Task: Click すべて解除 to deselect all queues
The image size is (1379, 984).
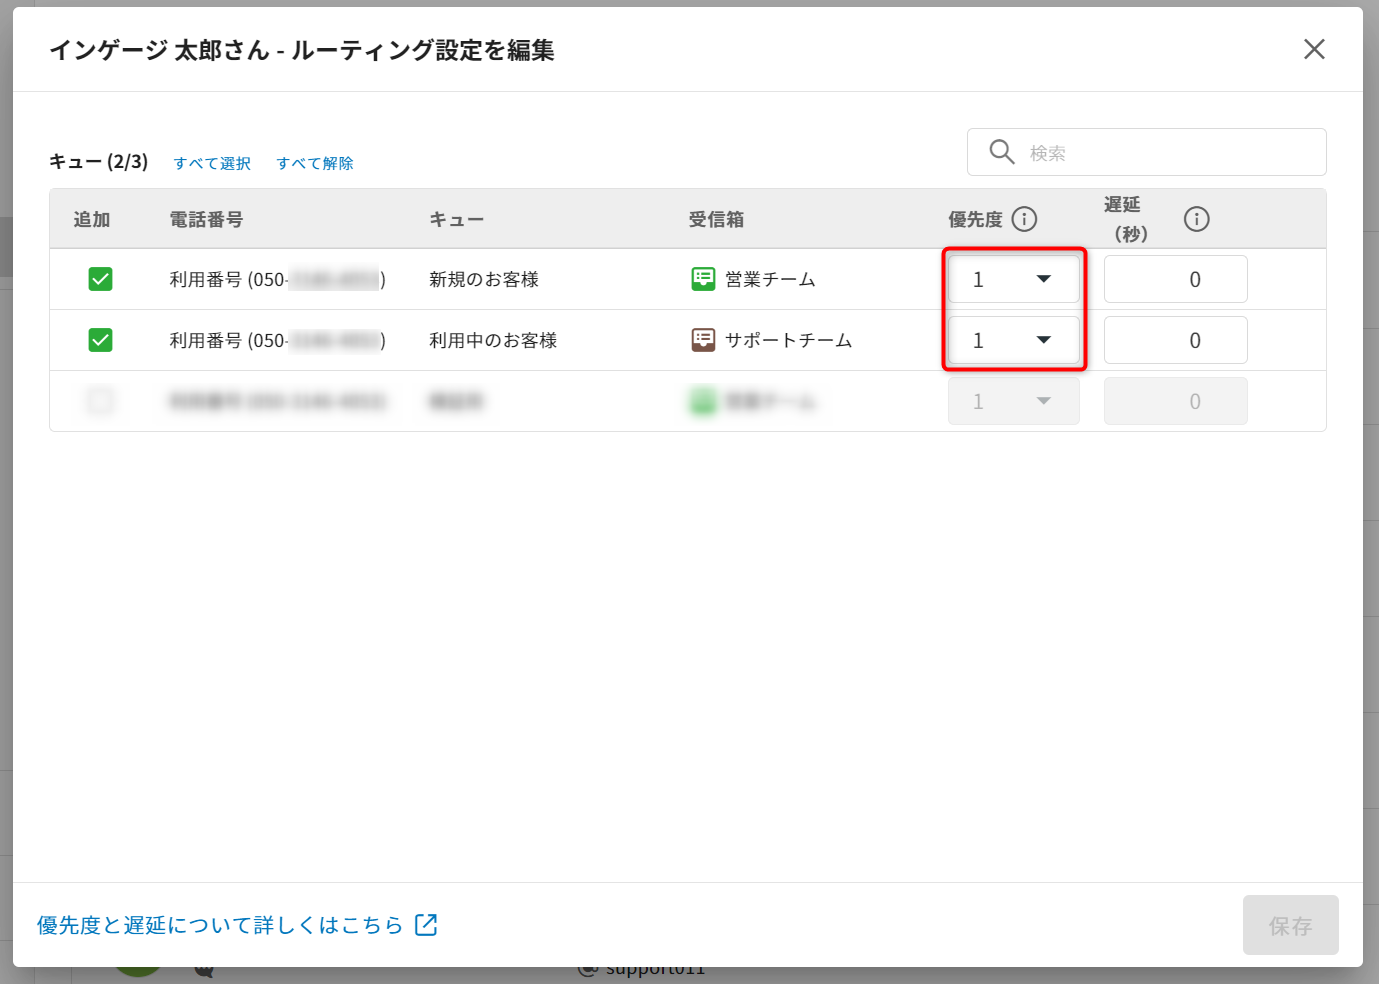Action: coord(315,163)
